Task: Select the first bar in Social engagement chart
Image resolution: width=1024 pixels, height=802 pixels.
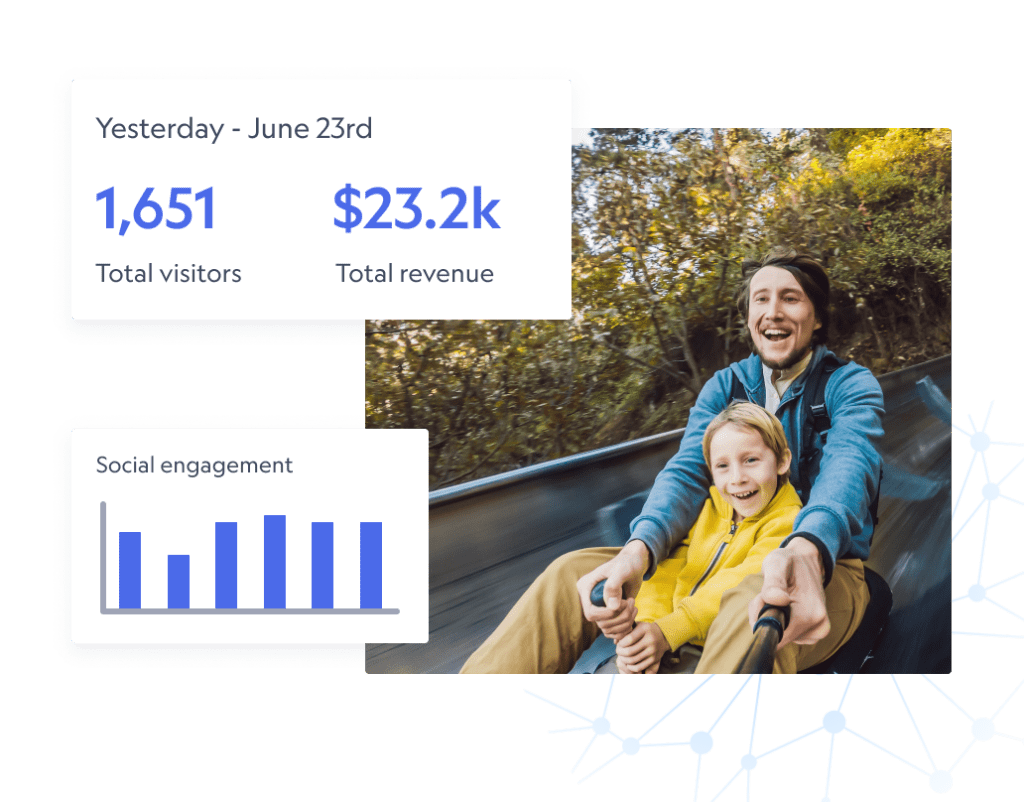Action: pyautogui.click(x=130, y=570)
